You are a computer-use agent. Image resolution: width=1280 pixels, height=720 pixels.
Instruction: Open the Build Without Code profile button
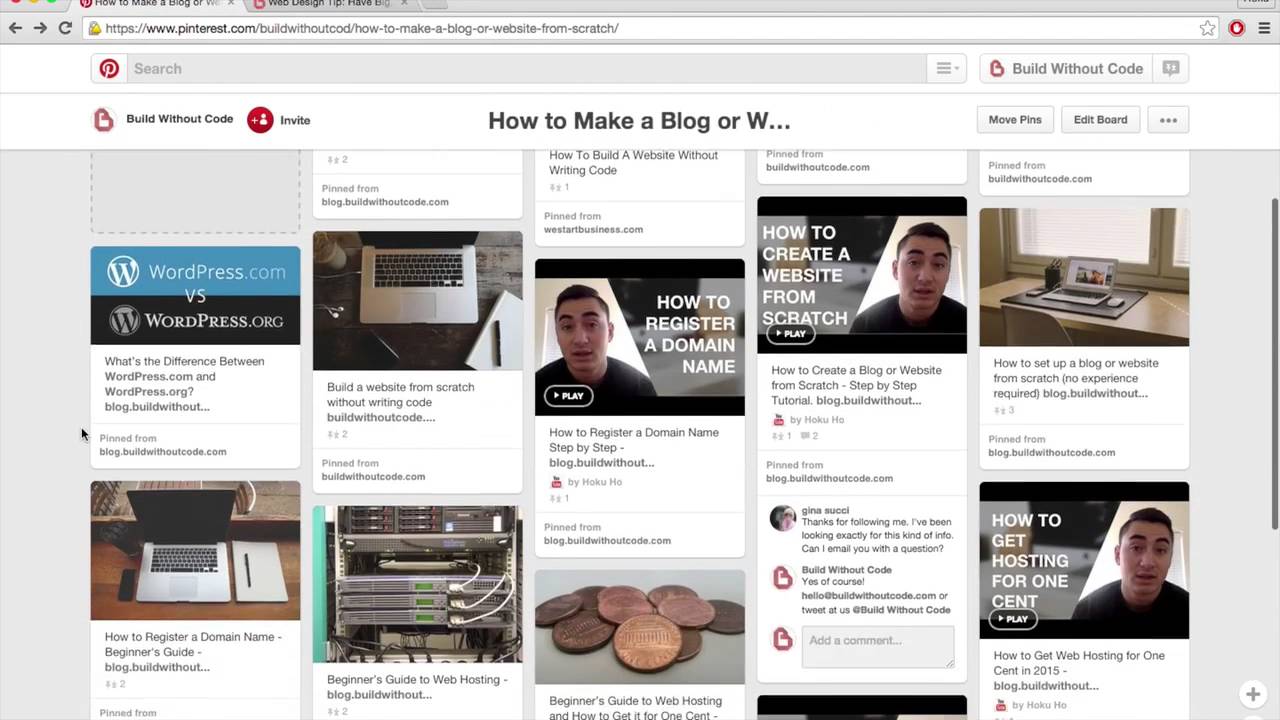pyautogui.click(x=1065, y=68)
